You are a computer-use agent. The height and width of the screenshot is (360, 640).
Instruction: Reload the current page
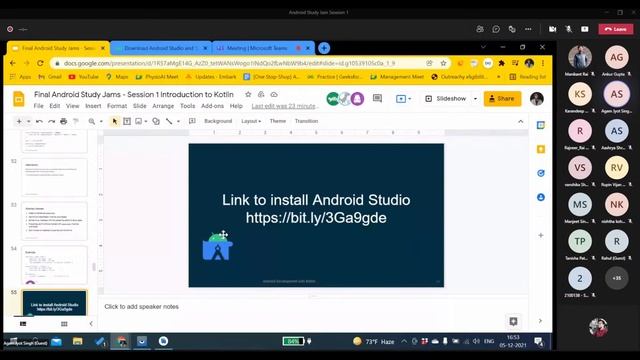(x=40, y=63)
